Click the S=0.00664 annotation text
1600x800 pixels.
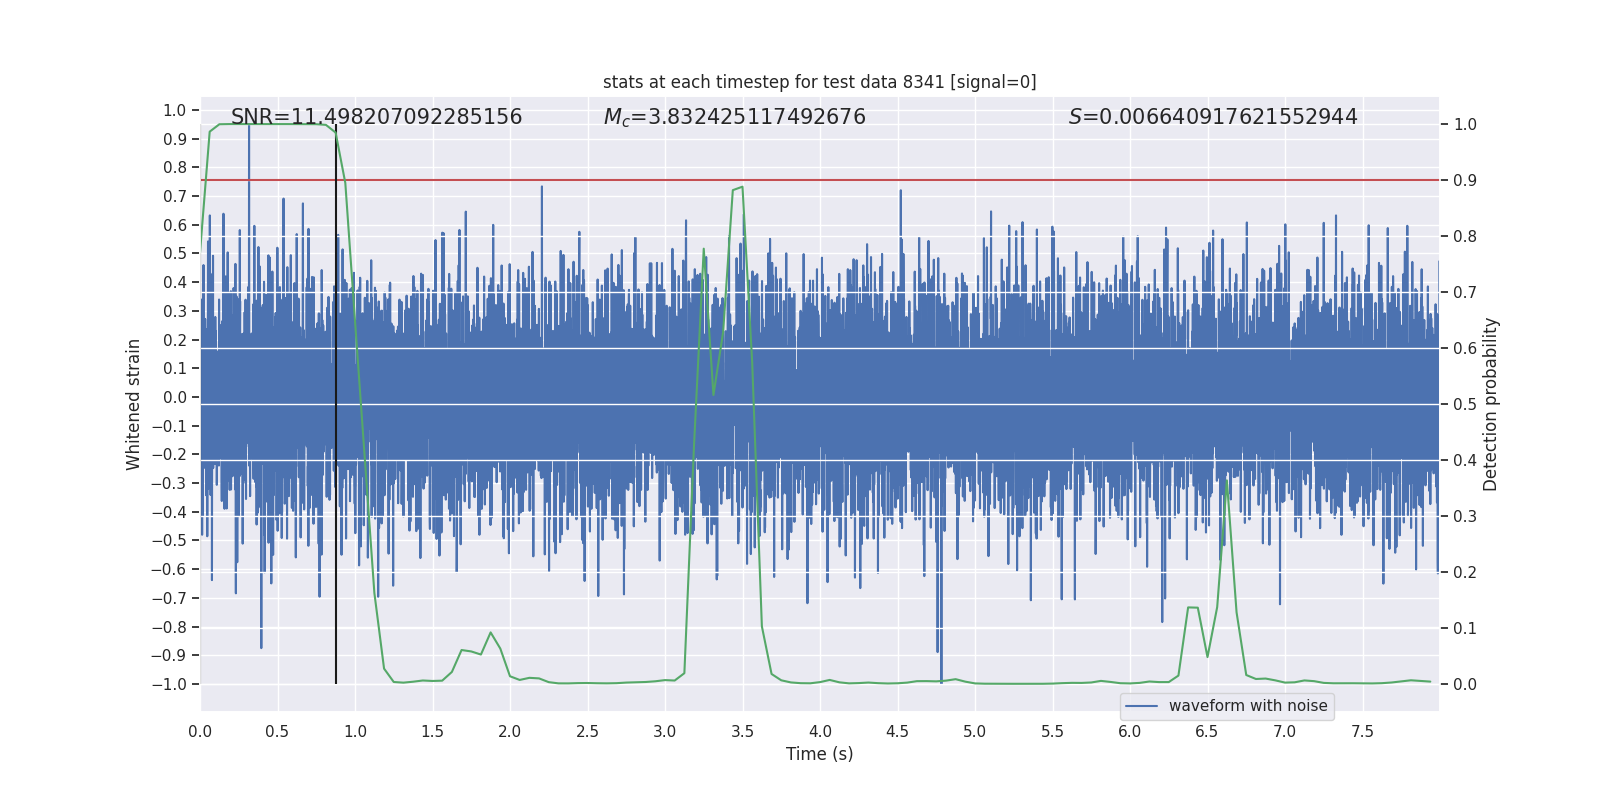point(1213,117)
